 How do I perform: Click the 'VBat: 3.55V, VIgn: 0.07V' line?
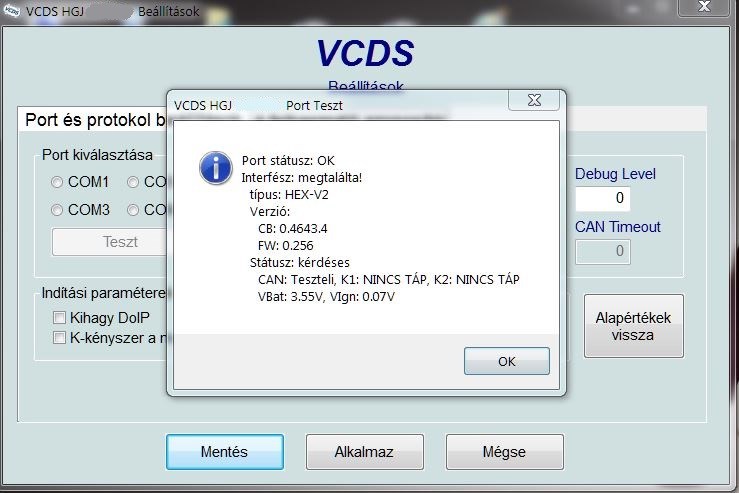click(326, 296)
